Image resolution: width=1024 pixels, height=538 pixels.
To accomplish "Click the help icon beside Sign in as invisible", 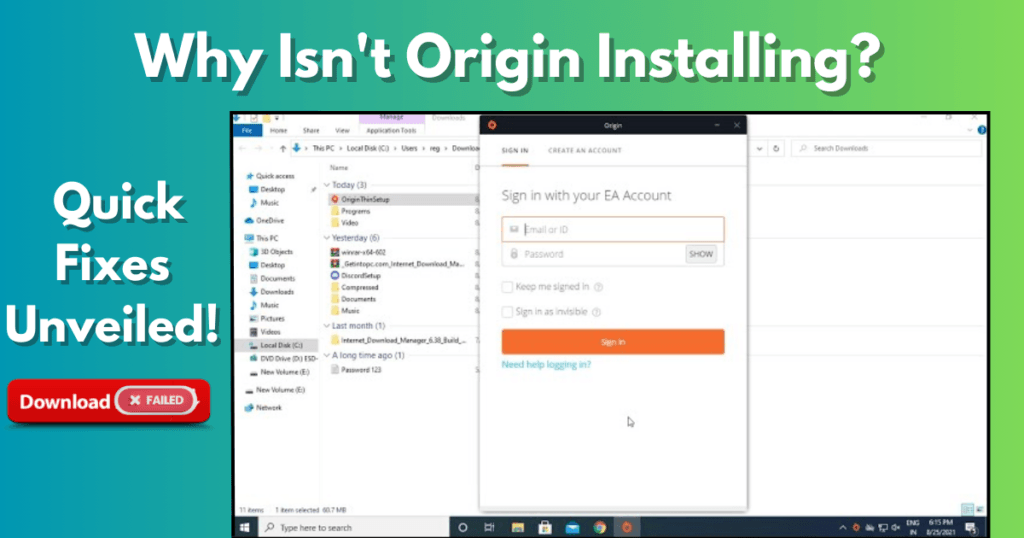I will tap(596, 312).
